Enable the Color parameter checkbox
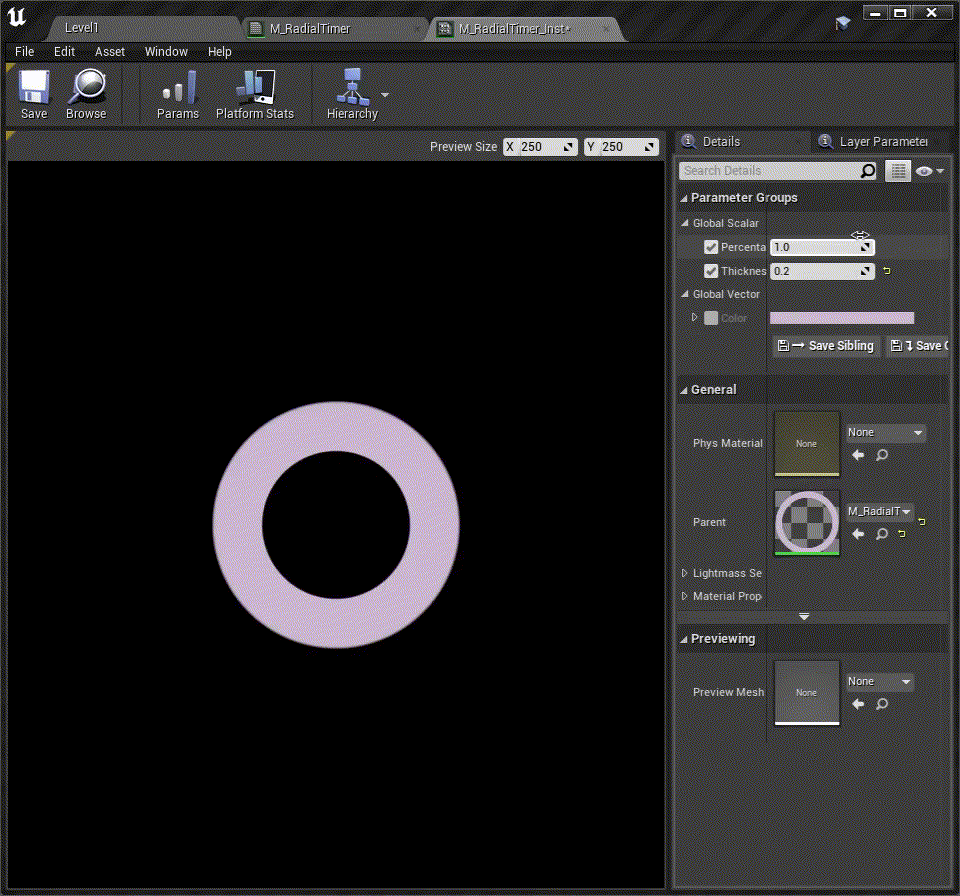This screenshot has height=896, width=960. [x=711, y=318]
